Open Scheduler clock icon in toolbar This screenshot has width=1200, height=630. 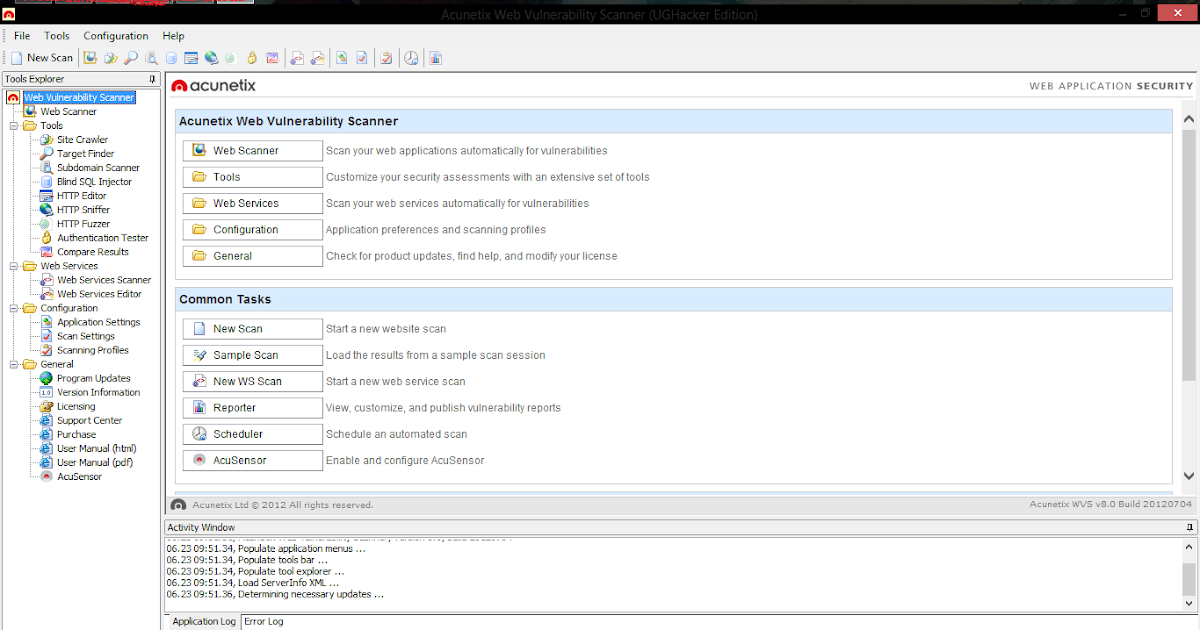[x=411, y=58]
